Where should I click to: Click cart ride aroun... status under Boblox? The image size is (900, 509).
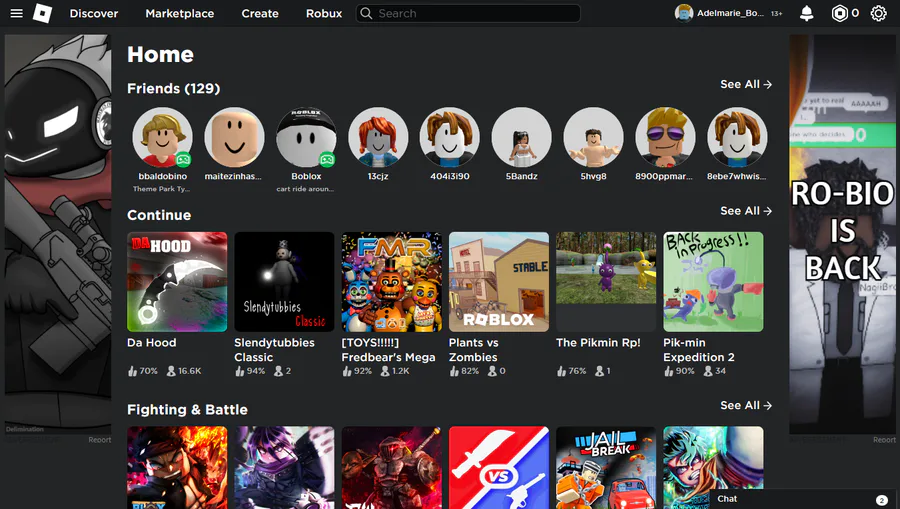coord(305,189)
